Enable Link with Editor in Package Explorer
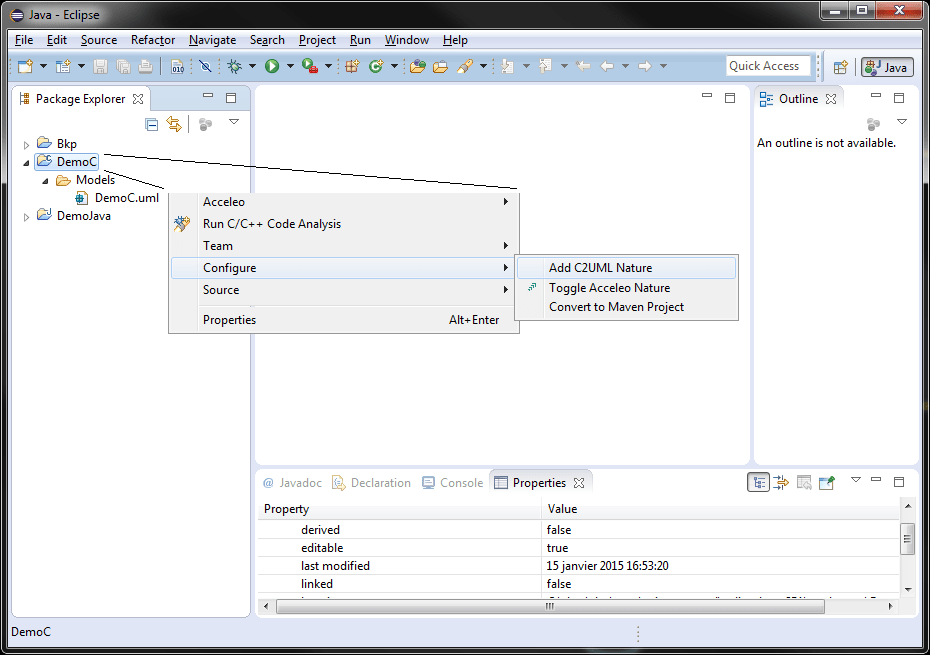The height and width of the screenshot is (655, 930). (x=172, y=123)
